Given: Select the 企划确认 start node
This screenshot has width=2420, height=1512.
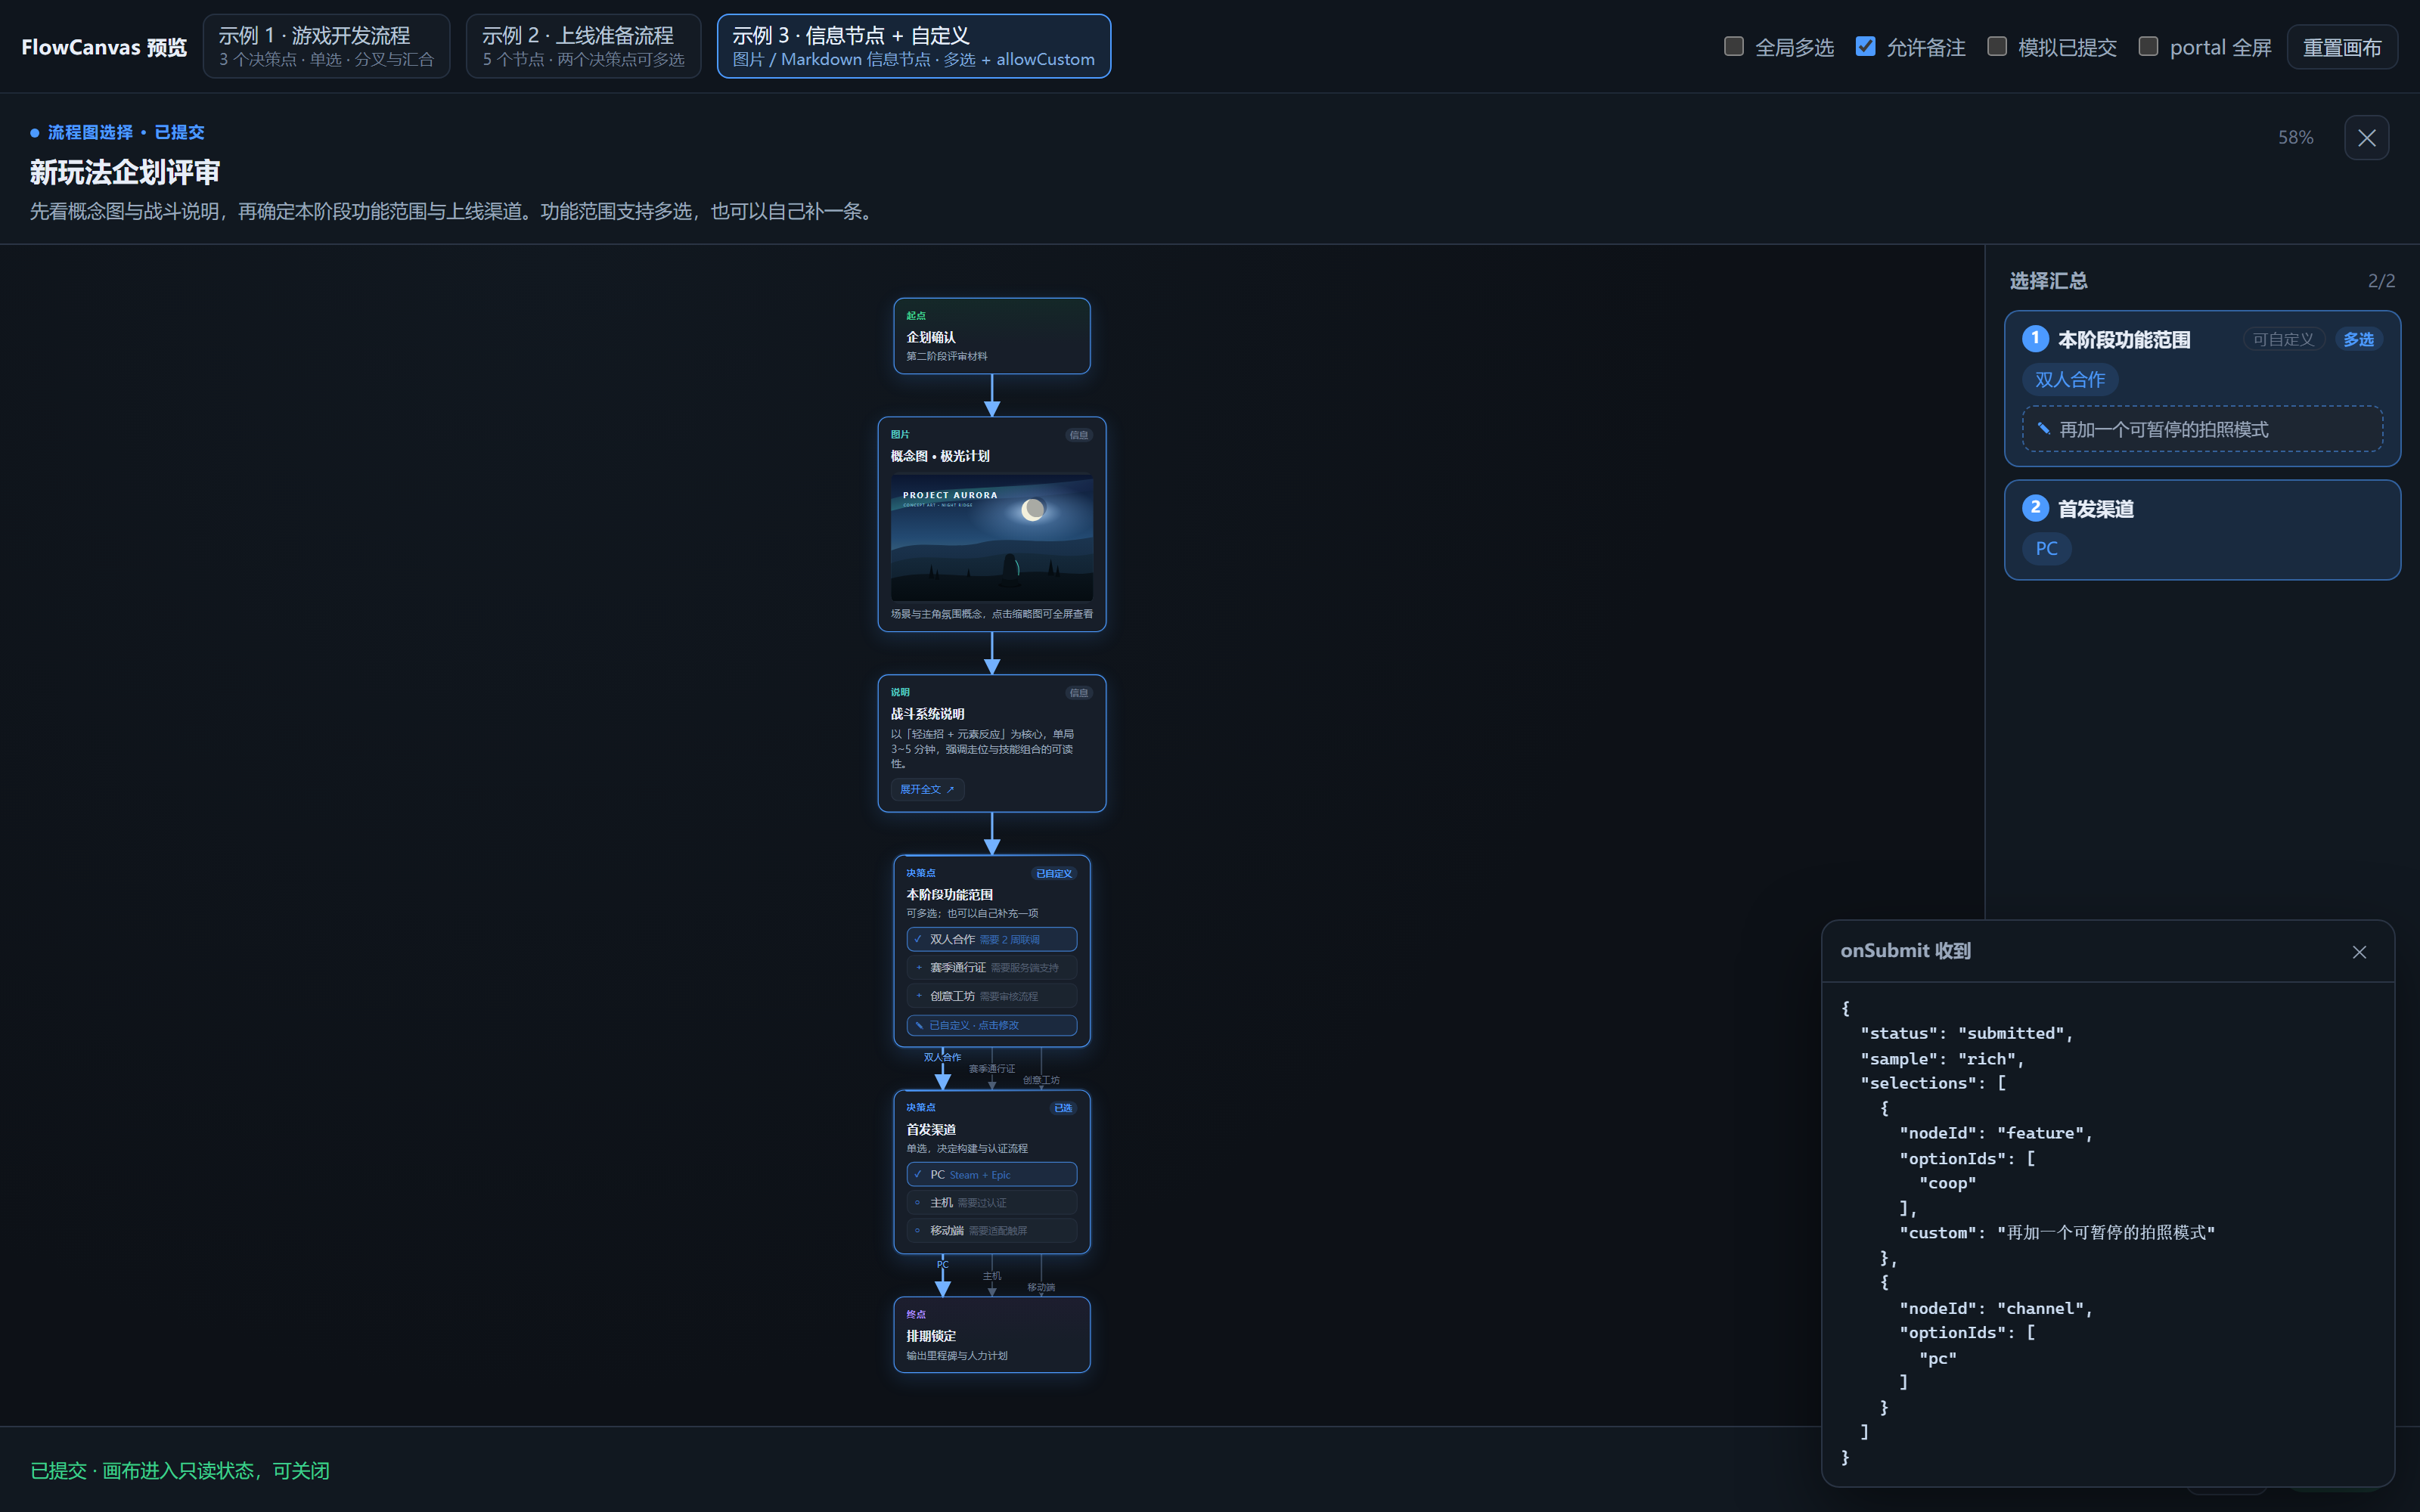Looking at the screenshot, I should pos(992,336).
